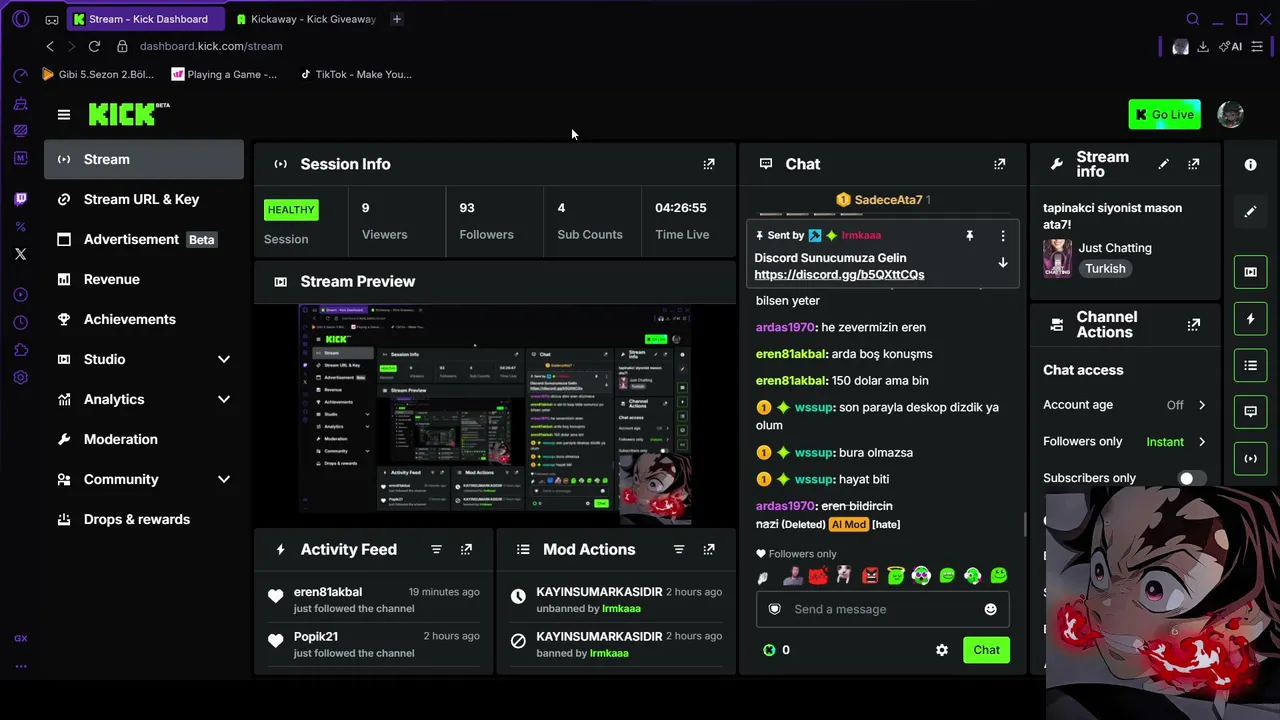Click the pencil edit-layout button in right rail
Viewport: 1280px width, 720px height.
pyautogui.click(x=1250, y=212)
